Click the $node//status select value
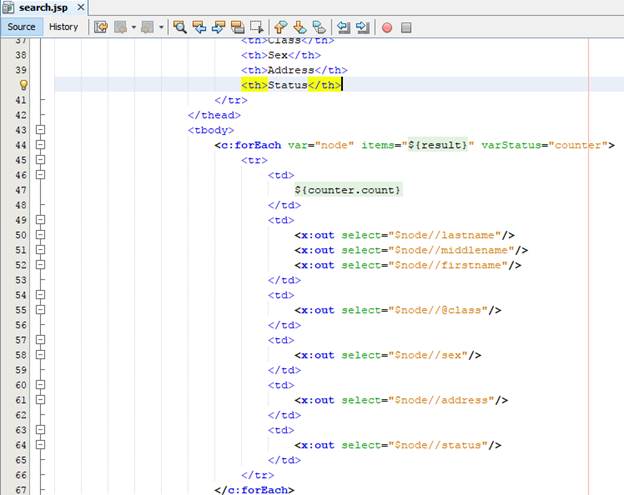The image size is (624, 495). click(438, 445)
